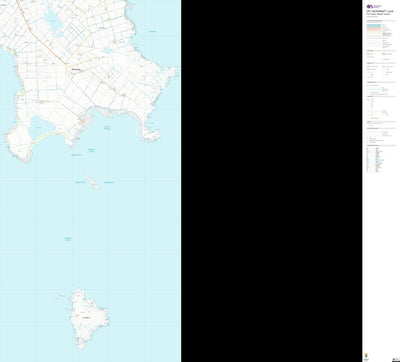Click the bold village label at the crossroads
The width and height of the screenshot is (400, 362).
click(76, 69)
